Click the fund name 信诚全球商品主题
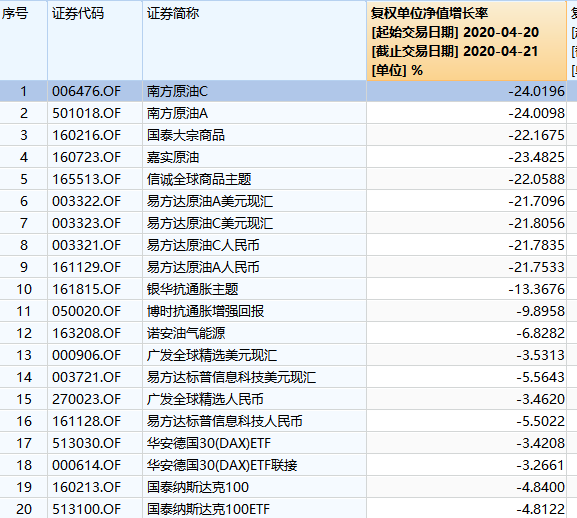 tap(199, 180)
